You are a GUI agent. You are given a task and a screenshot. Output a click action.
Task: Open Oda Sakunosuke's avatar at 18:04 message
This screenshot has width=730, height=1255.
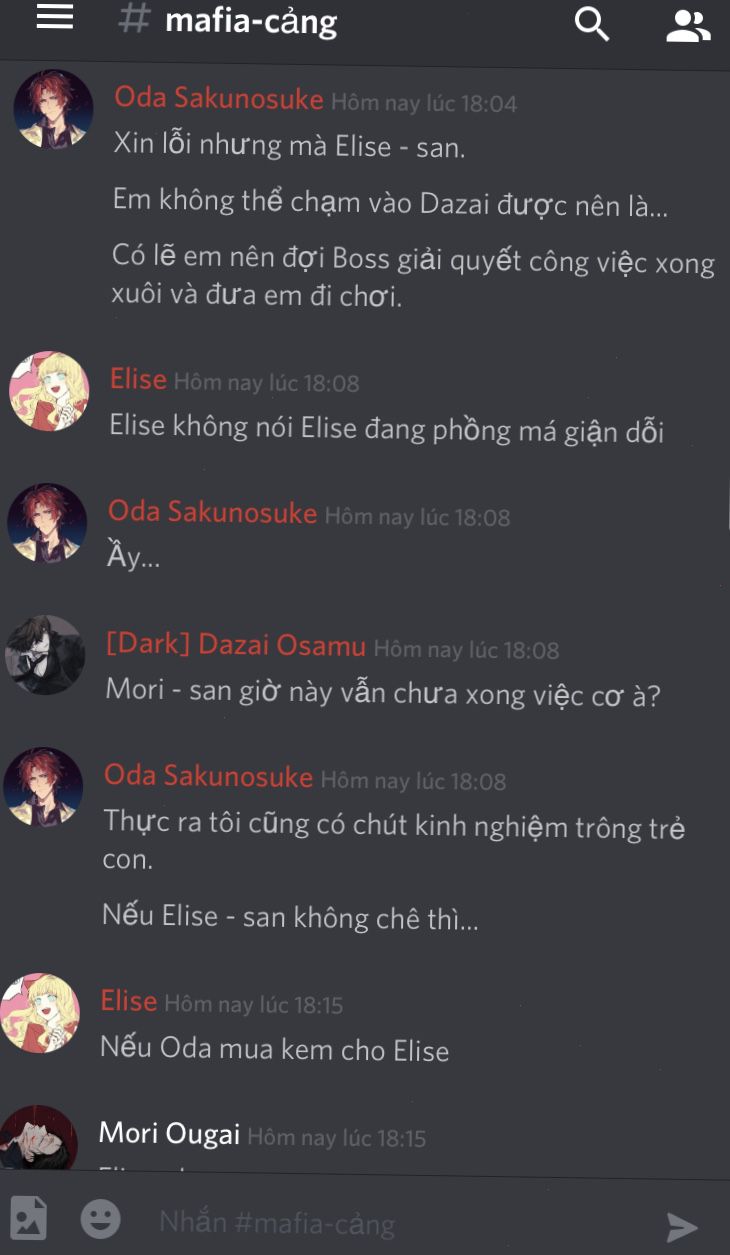click(53, 109)
